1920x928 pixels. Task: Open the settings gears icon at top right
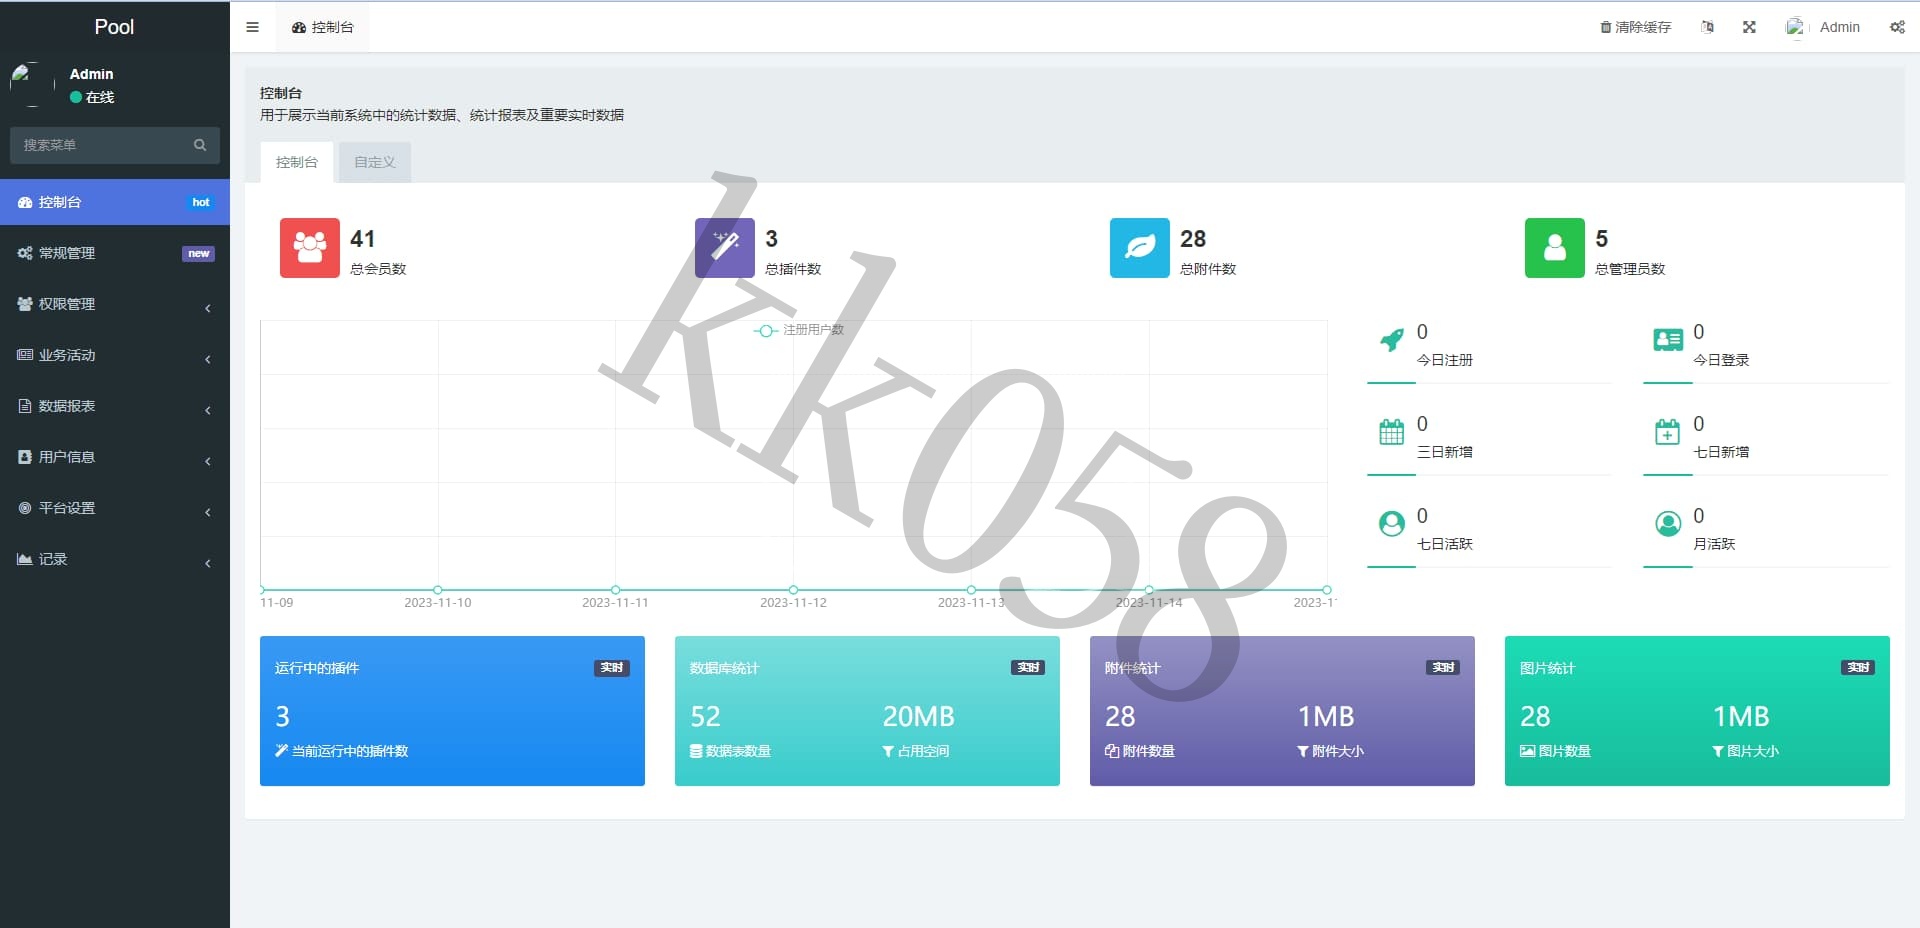(x=1897, y=27)
